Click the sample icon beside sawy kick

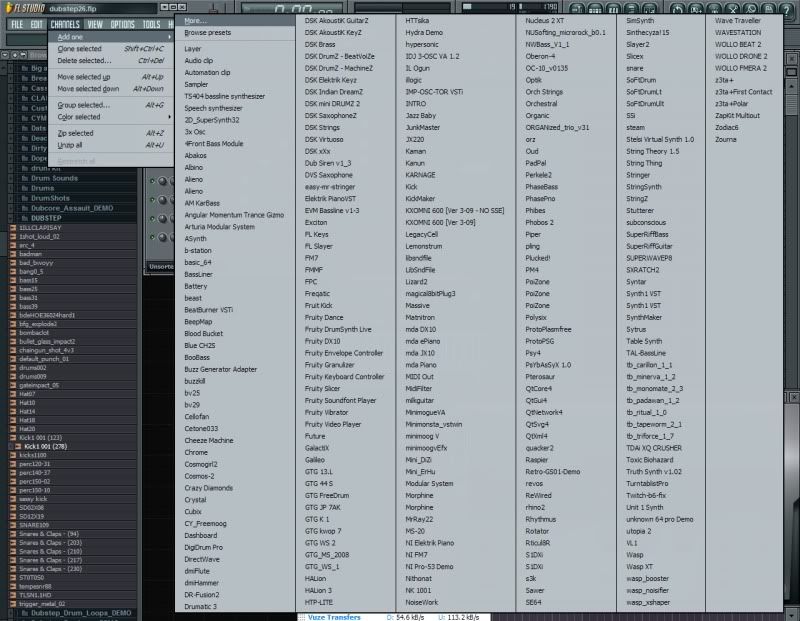click(x=13, y=499)
